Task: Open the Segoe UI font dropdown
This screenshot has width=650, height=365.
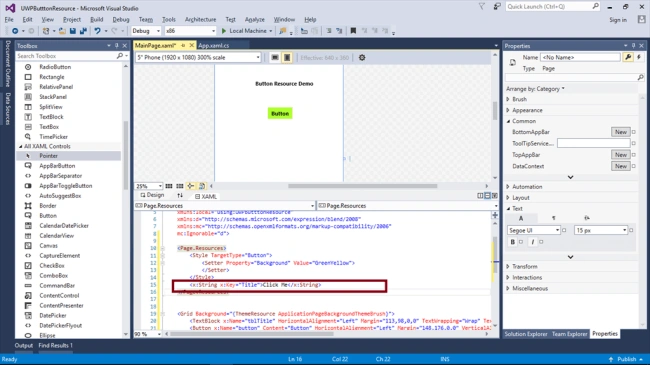Action: (x=534, y=230)
